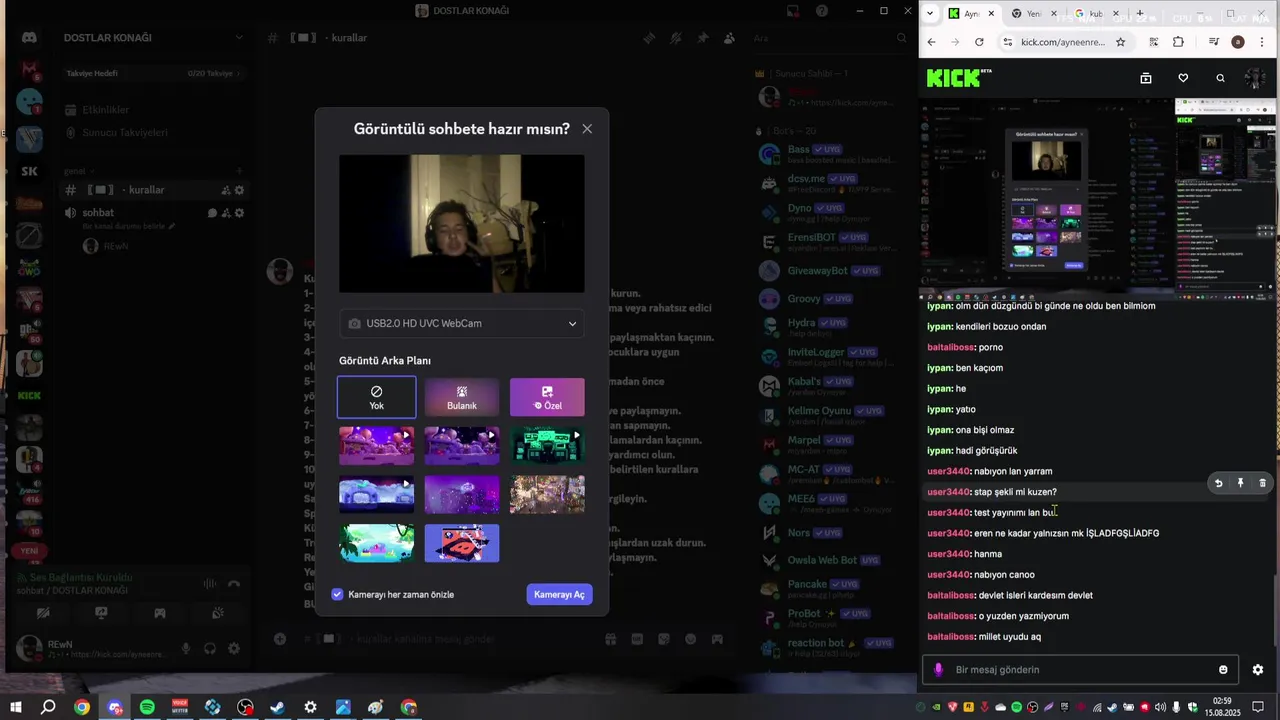Toggle Discord member list icon

[729, 38]
